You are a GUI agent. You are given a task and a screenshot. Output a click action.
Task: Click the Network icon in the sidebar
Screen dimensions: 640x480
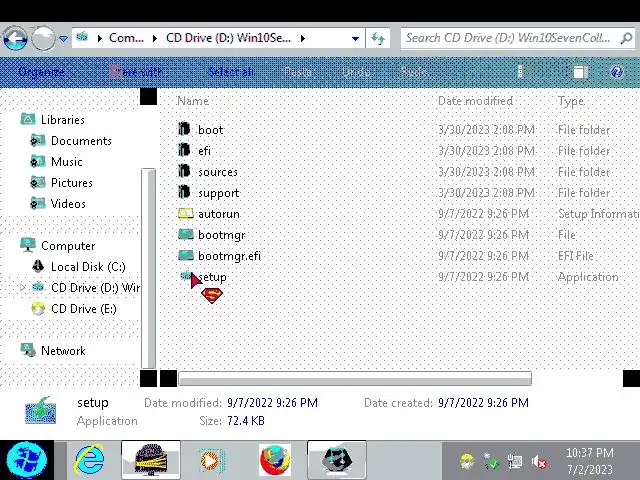click(x=28, y=350)
